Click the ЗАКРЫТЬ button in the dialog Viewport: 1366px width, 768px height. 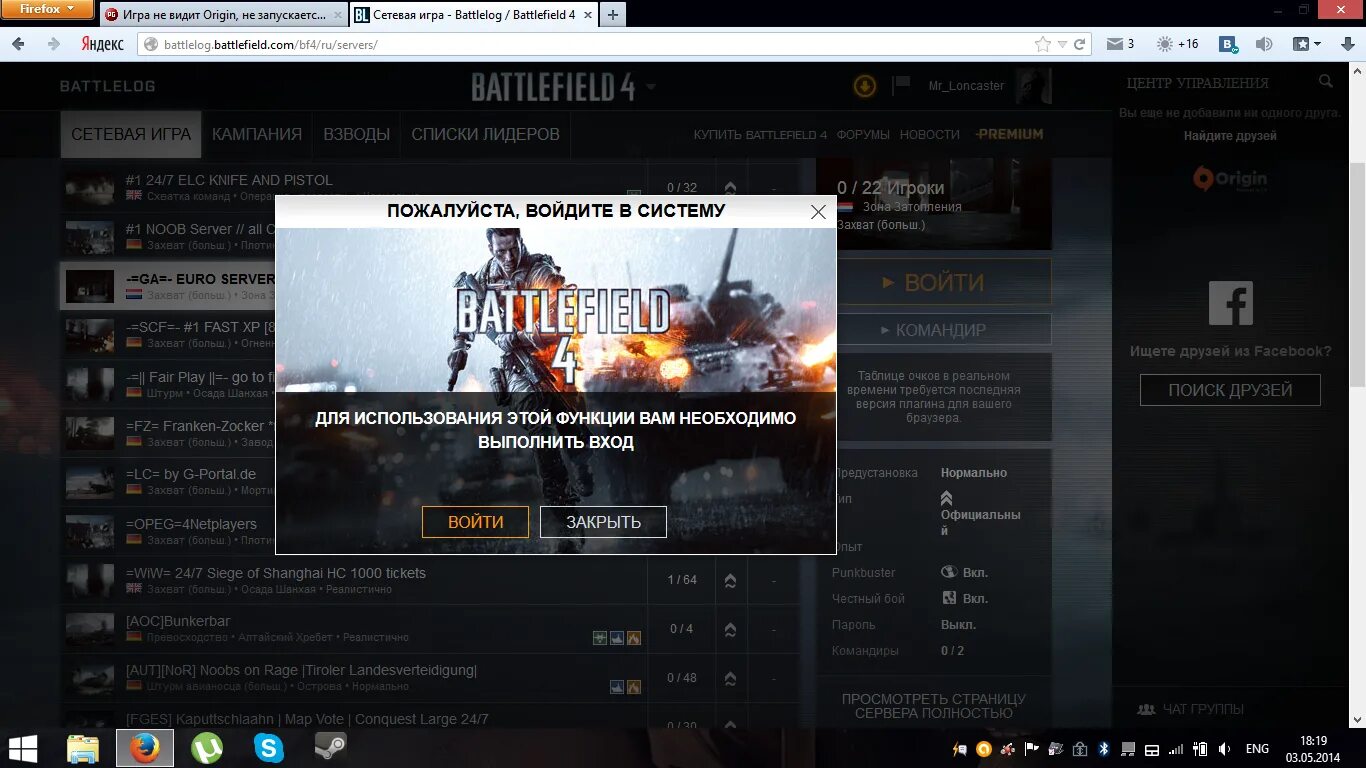coord(603,522)
